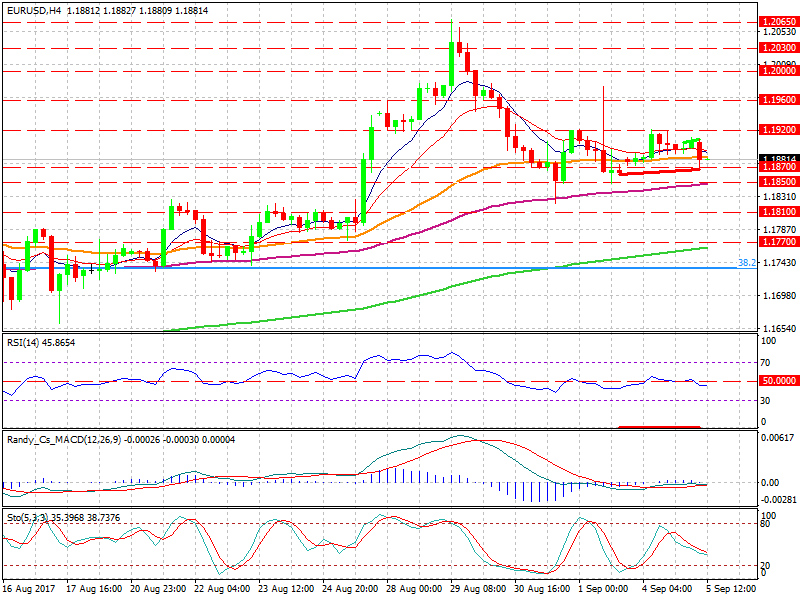800x600 pixels.
Task: Click the tallest green candle at the chart peak
Action: pyautogui.click(x=452, y=64)
